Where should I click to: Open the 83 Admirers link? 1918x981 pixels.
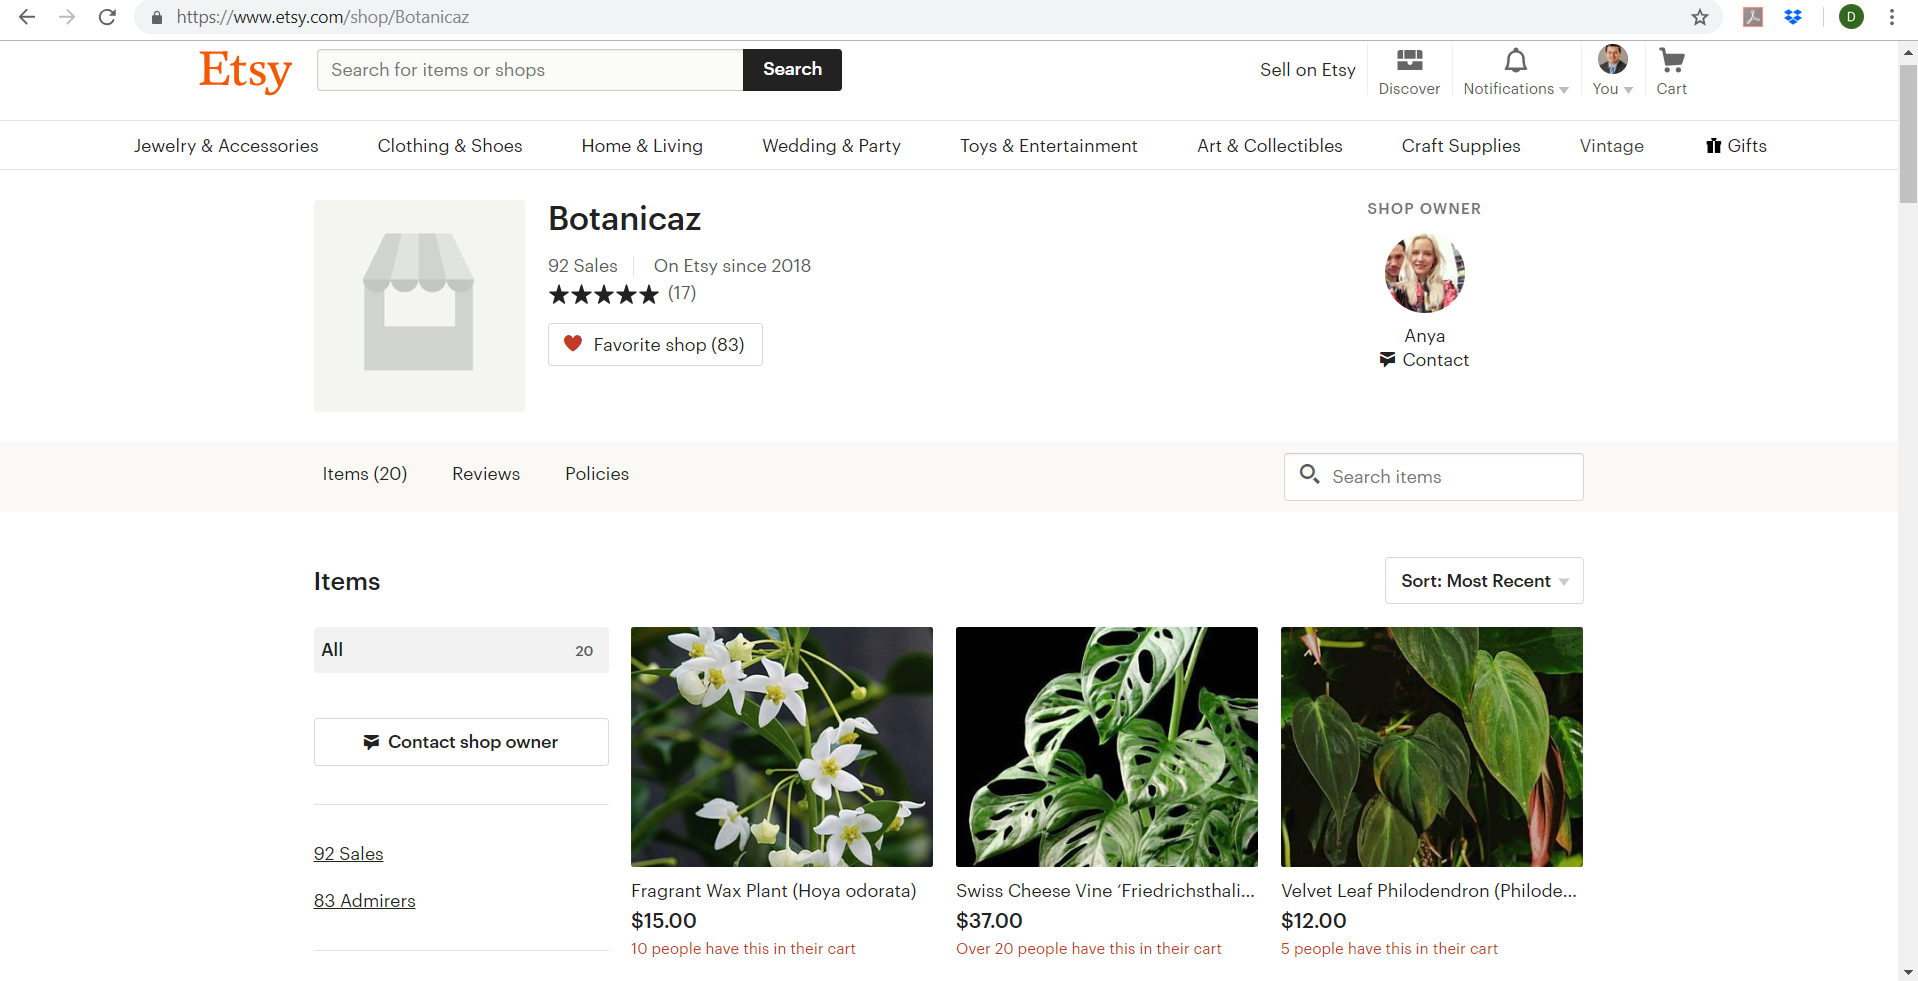(x=364, y=901)
